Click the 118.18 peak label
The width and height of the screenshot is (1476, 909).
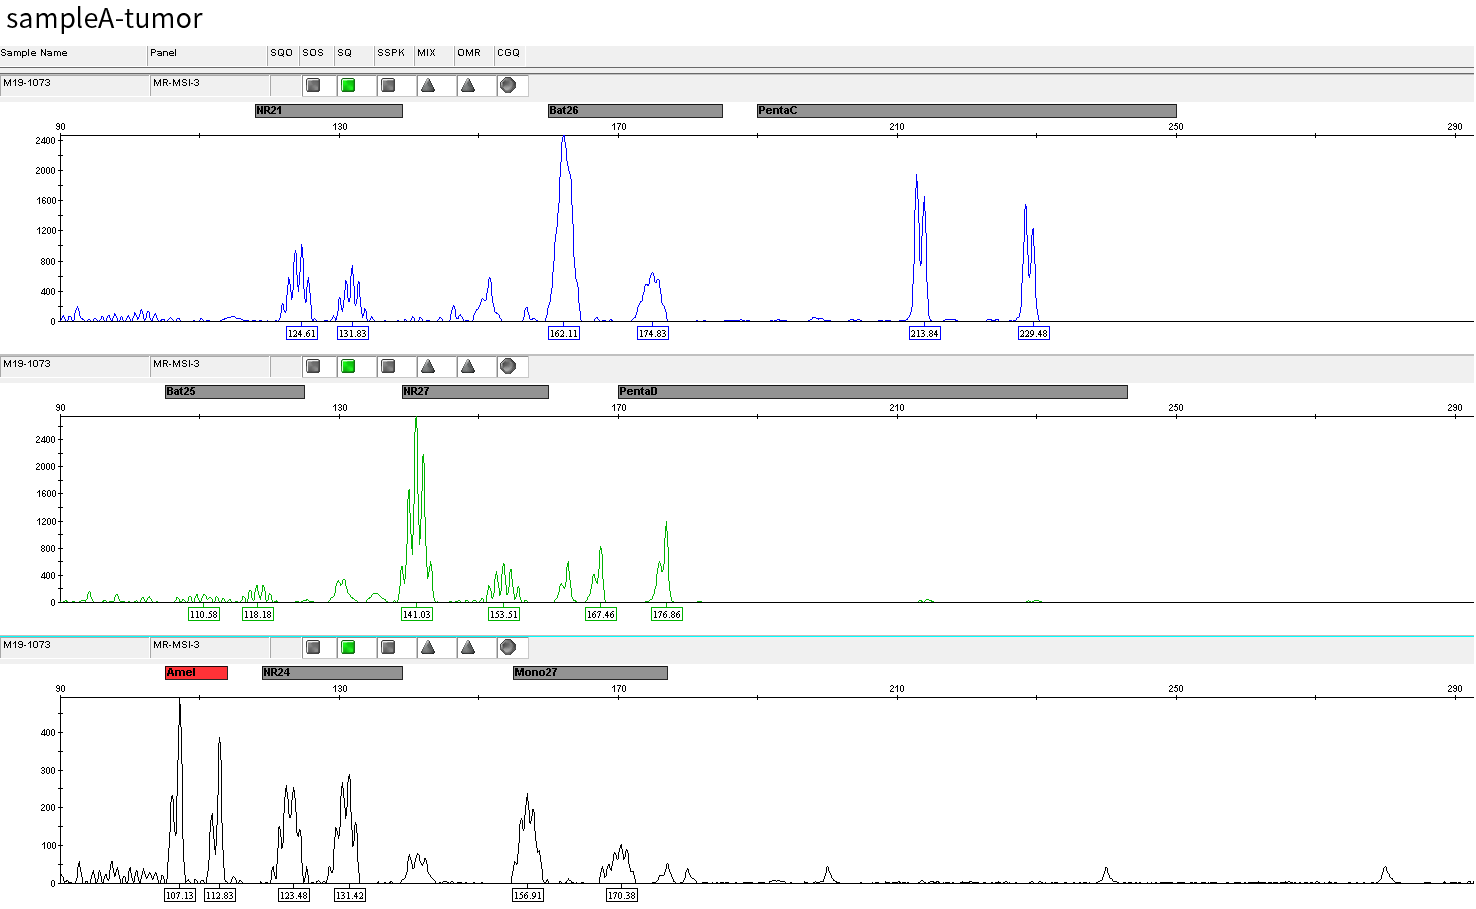click(x=258, y=614)
